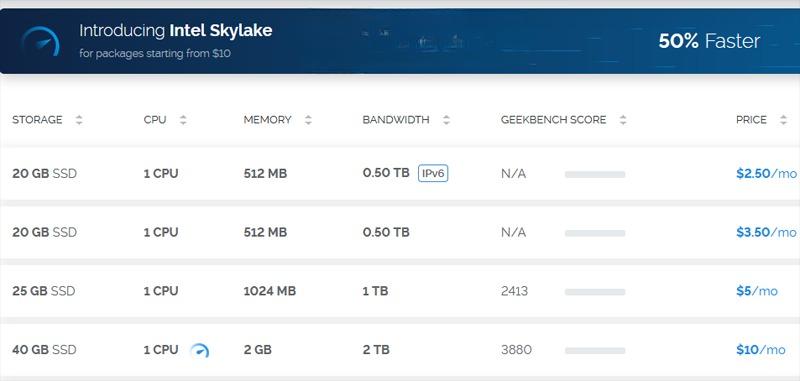
Task: Sort by Geekbench Score using its arrows
Action: (x=623, y=120)
